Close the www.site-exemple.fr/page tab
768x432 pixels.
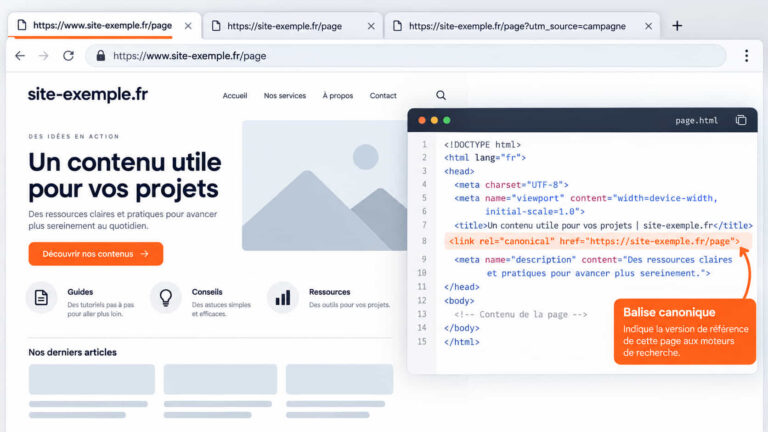tap(188, 26)
